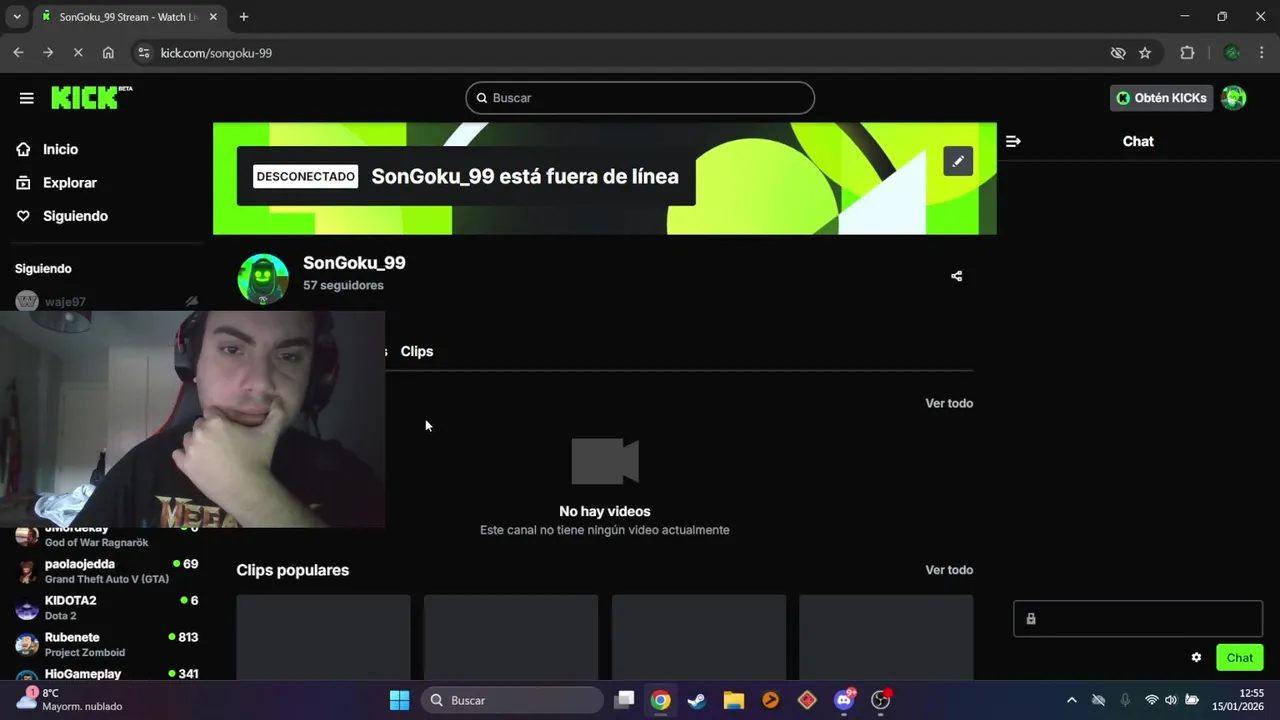Go forward in Chrome
This screenshot has height=720, width=1280.
(48, 53)
